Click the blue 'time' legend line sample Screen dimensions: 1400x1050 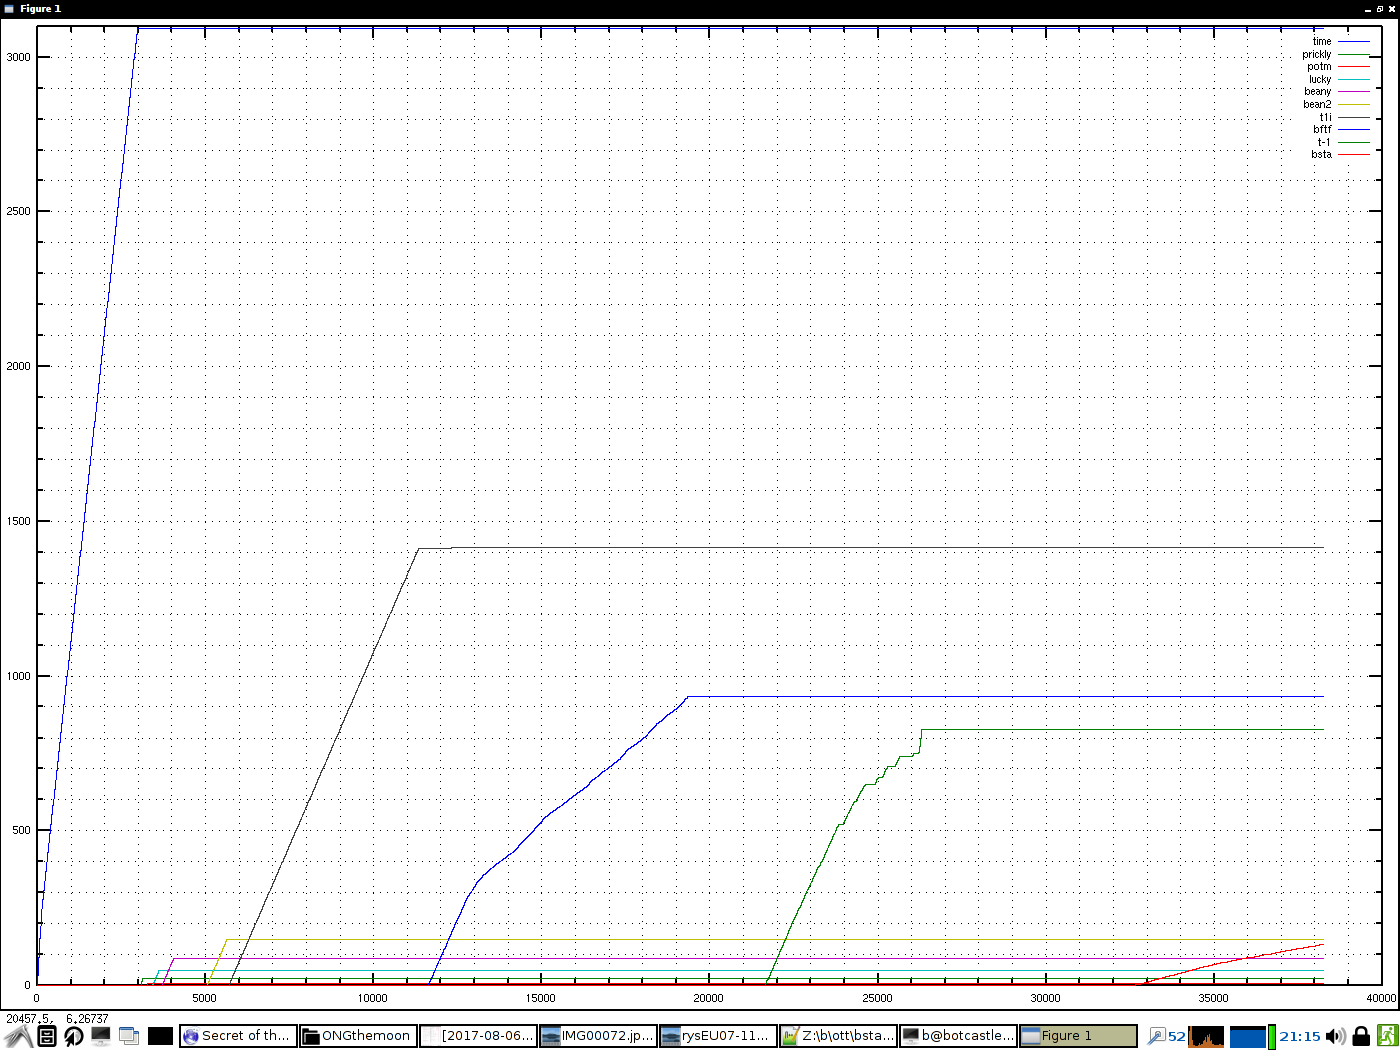pos(1354,42)
